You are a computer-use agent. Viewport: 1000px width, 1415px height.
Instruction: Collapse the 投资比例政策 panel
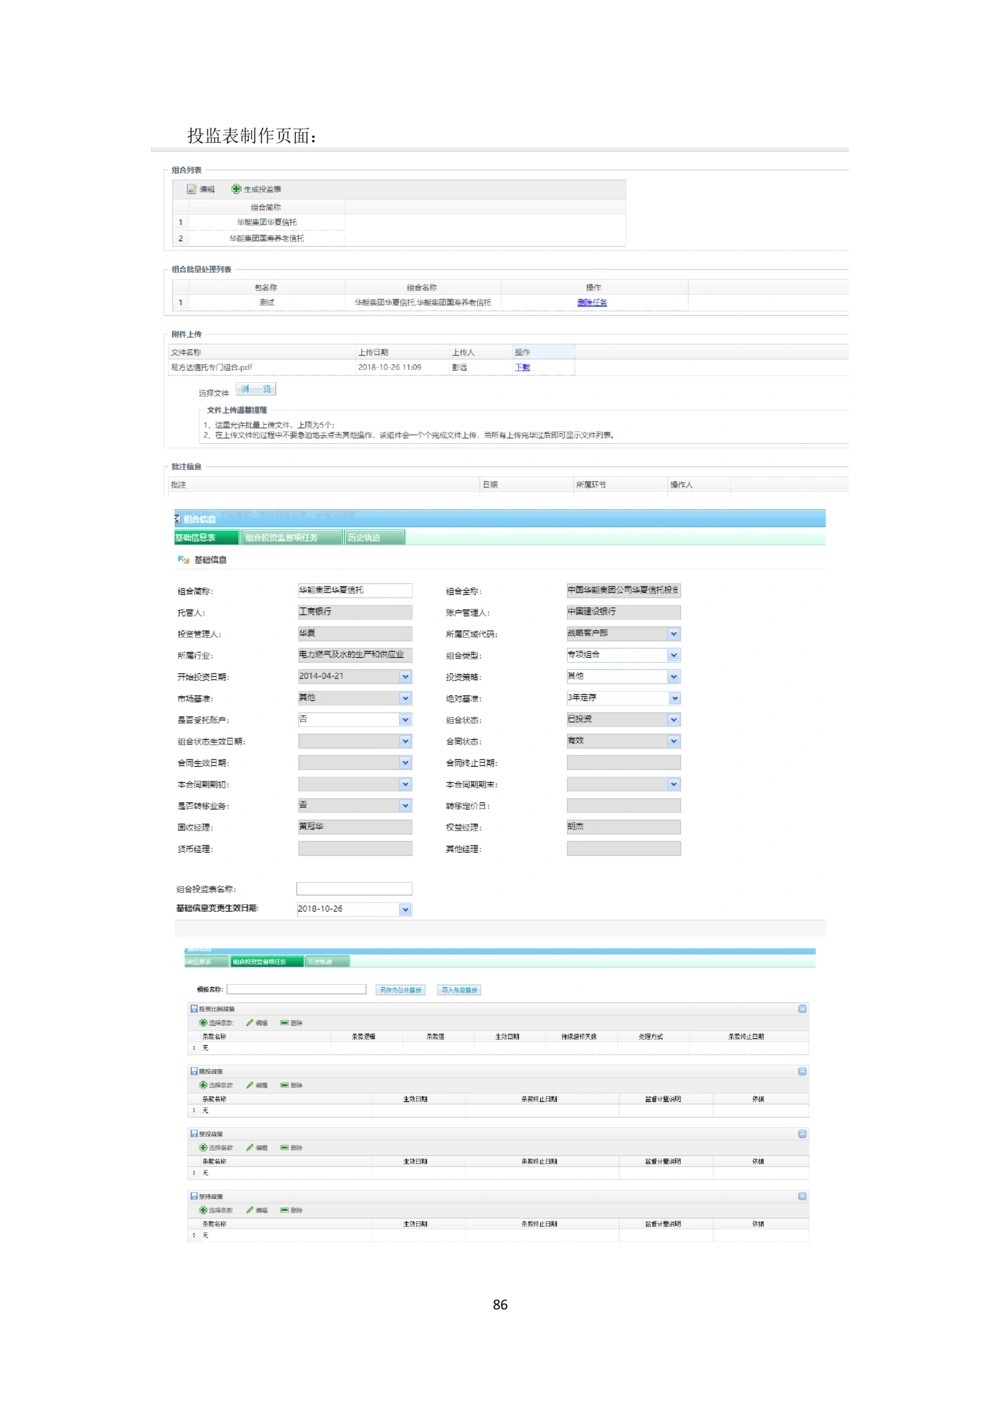[x=802, y=1009]
